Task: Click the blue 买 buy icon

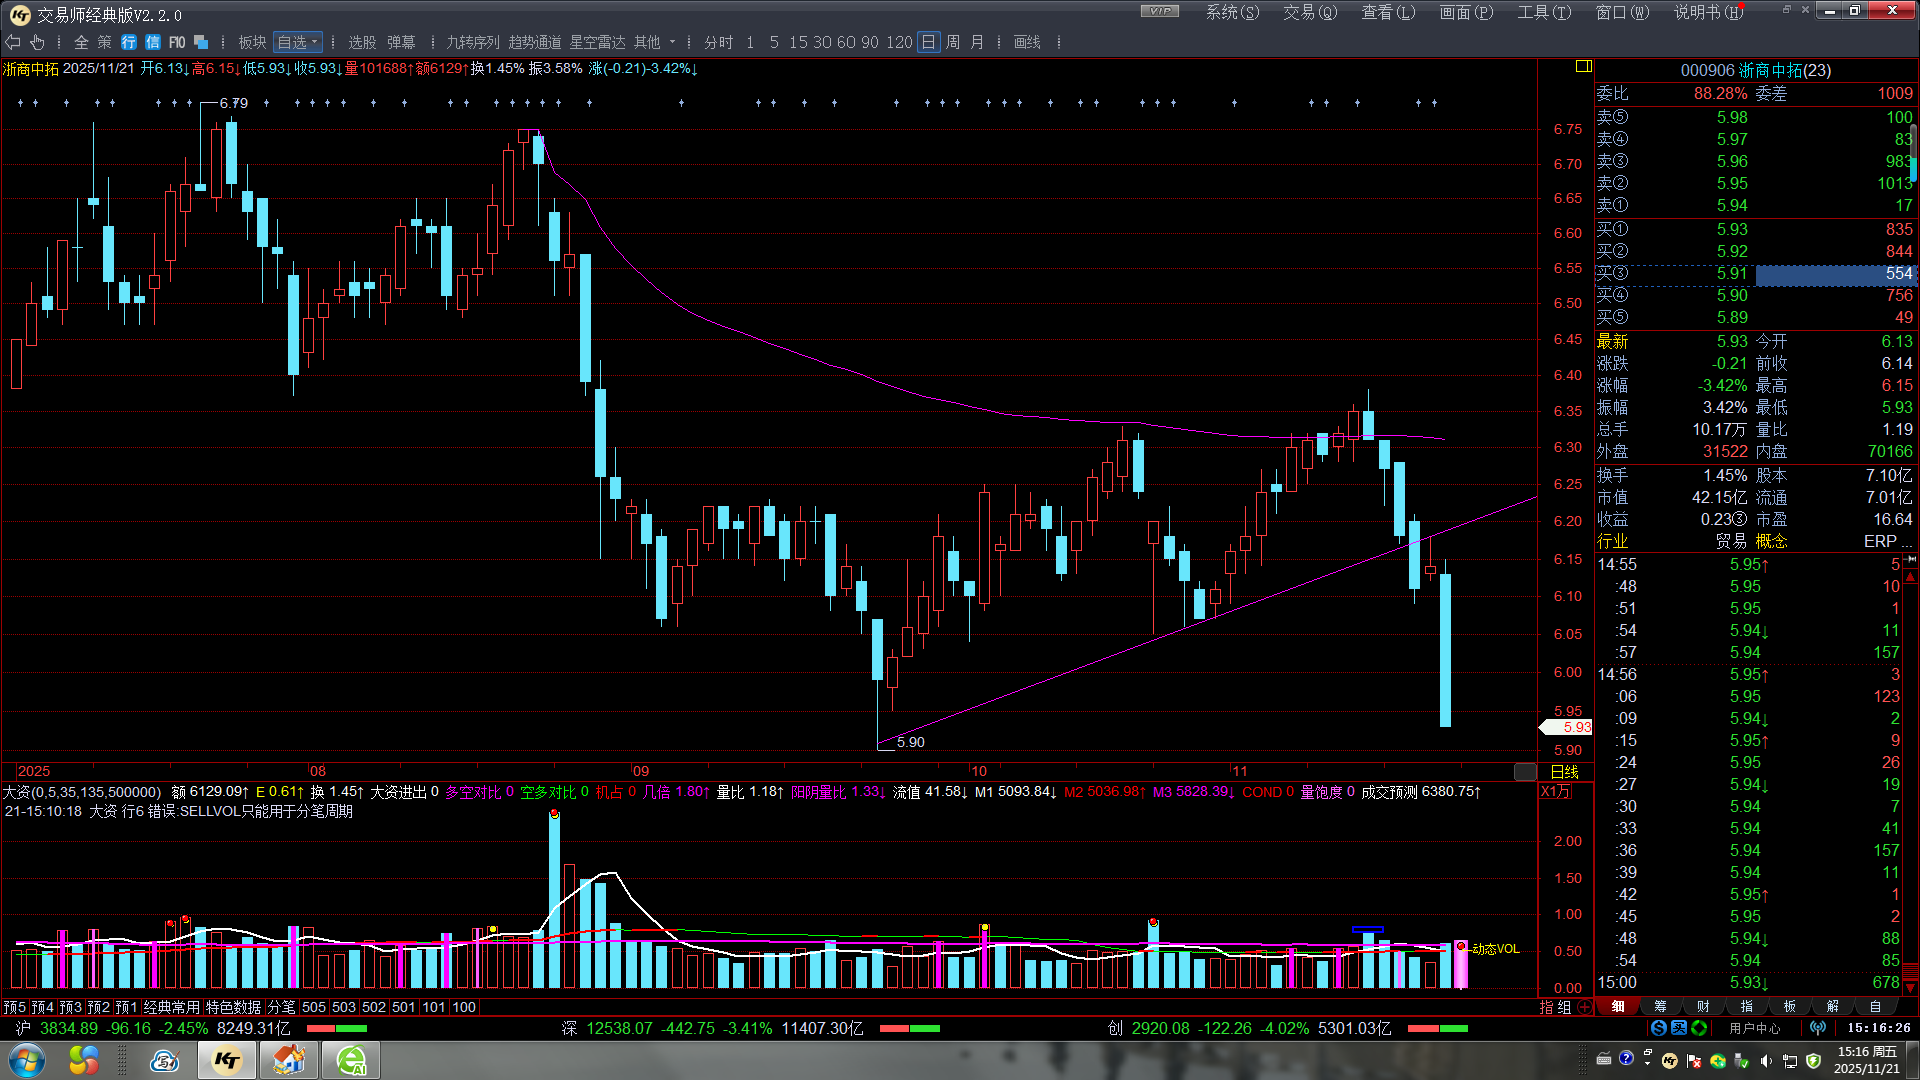Action: (x=1679, y=1028)
